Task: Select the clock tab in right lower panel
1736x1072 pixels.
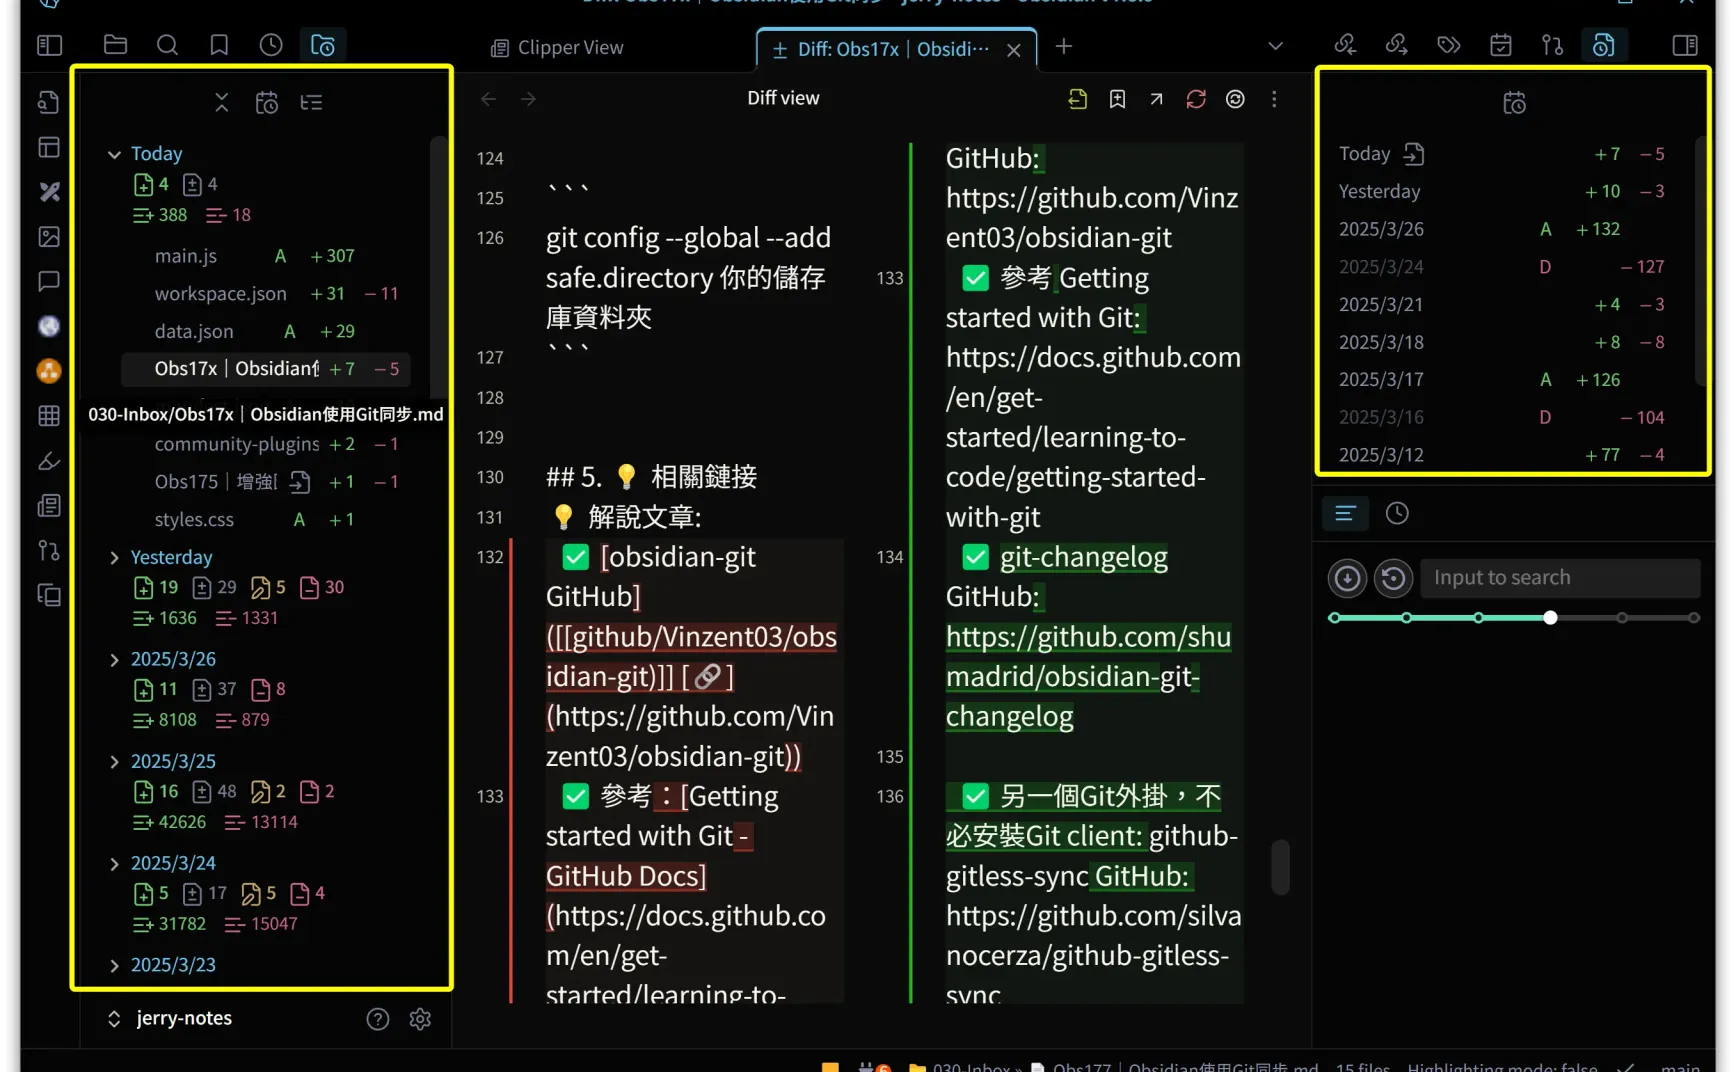Action: click(x=1397, y=514)
